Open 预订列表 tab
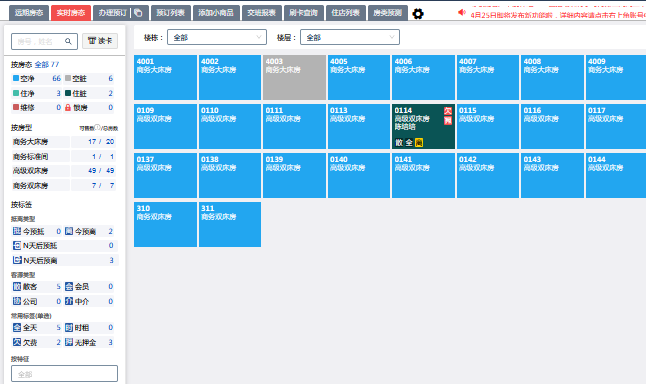The width and height of the screenshot is (646, 384). pyautogui.click(x=171, y=13)
